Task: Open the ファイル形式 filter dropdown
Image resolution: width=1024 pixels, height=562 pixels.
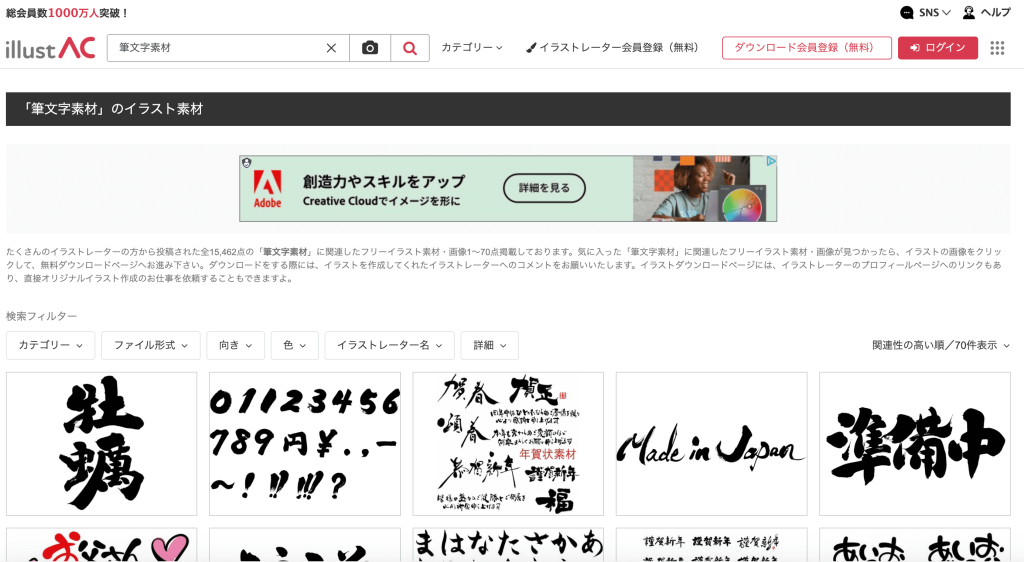Action: (151, 345)
